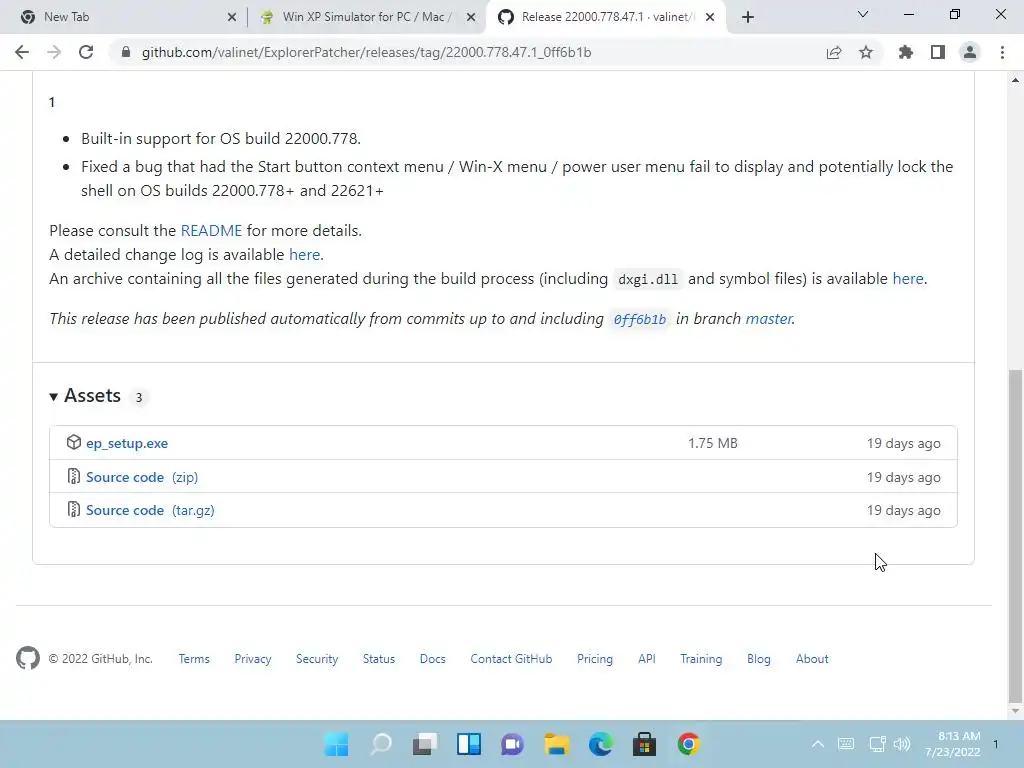Open the Widgets taskbar icon
Screen dimensions: 1024x768
(469, 744)
